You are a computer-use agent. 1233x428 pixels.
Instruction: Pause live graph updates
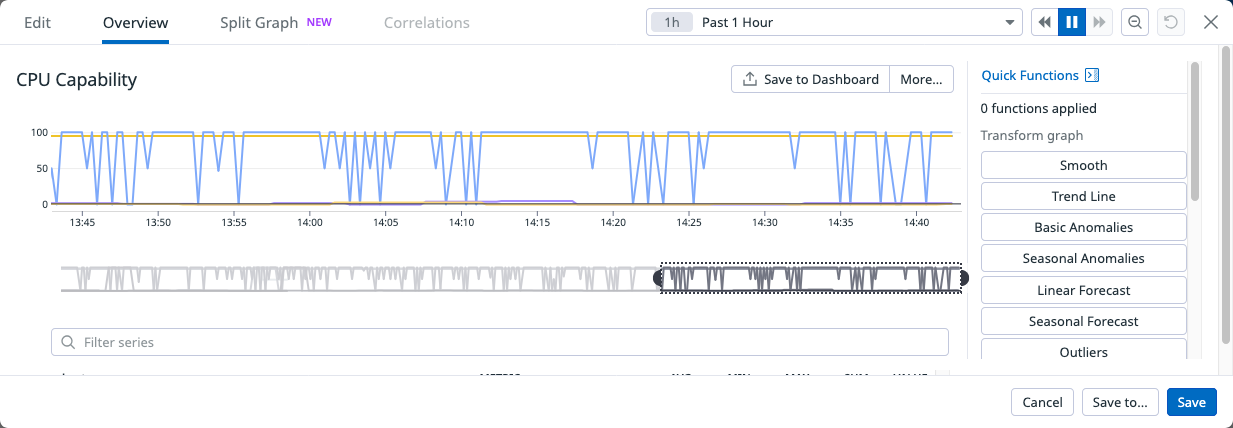(1072, 22)
